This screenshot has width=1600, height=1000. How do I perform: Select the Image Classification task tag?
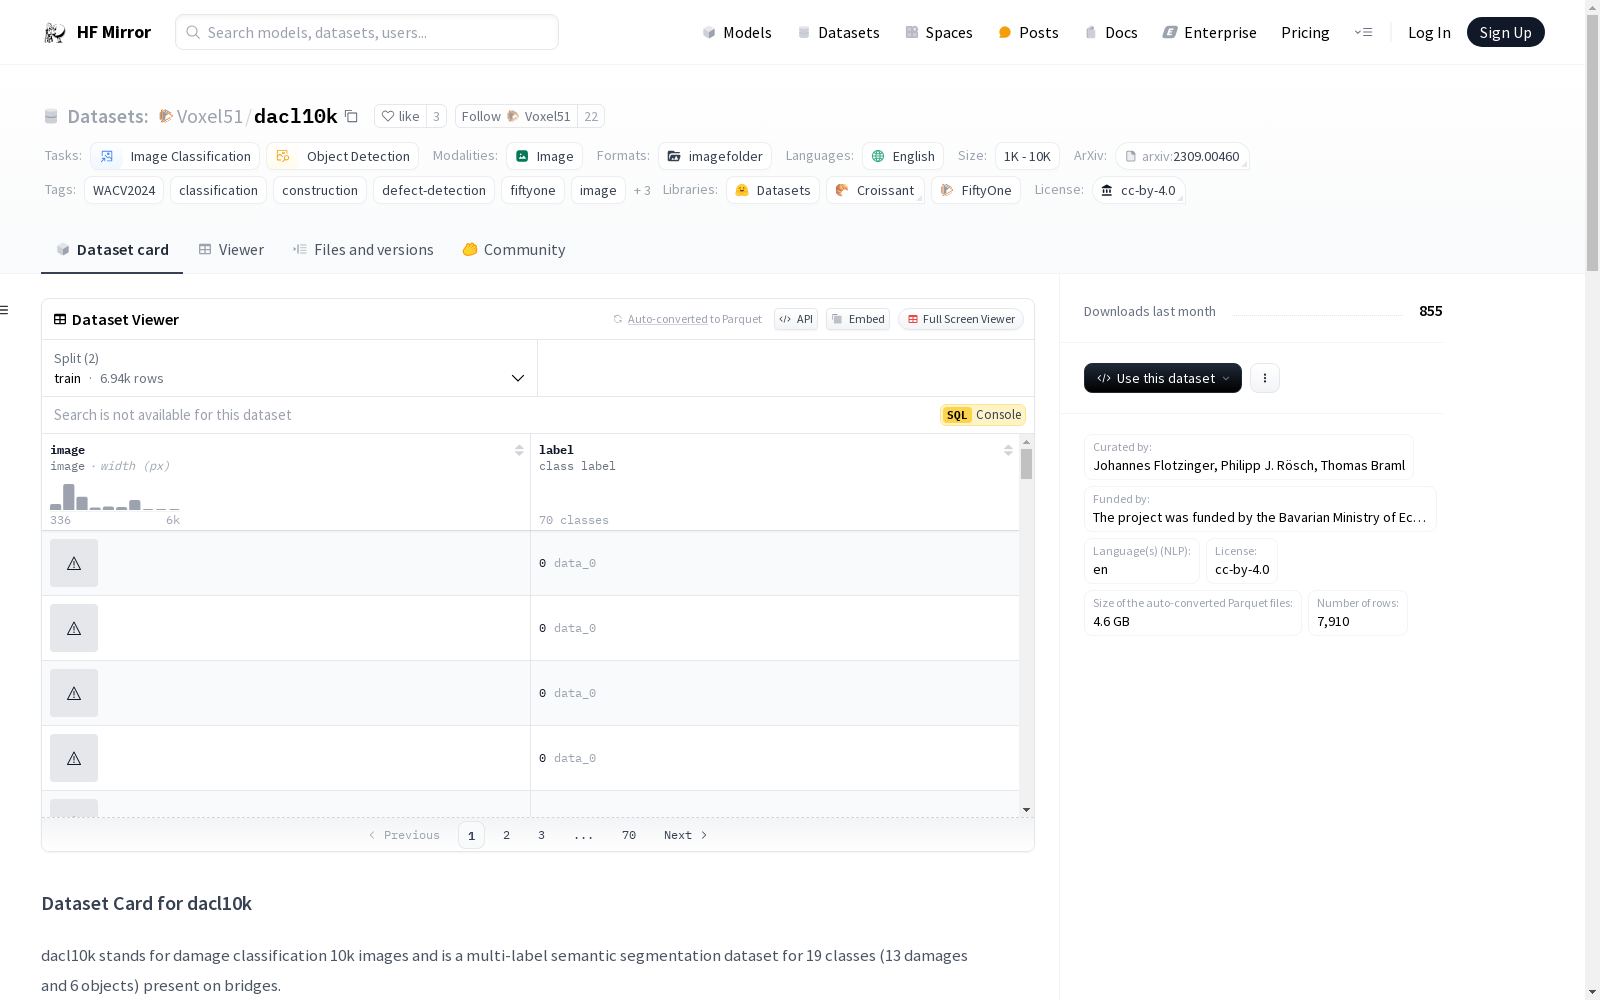[x=175, y=156]
